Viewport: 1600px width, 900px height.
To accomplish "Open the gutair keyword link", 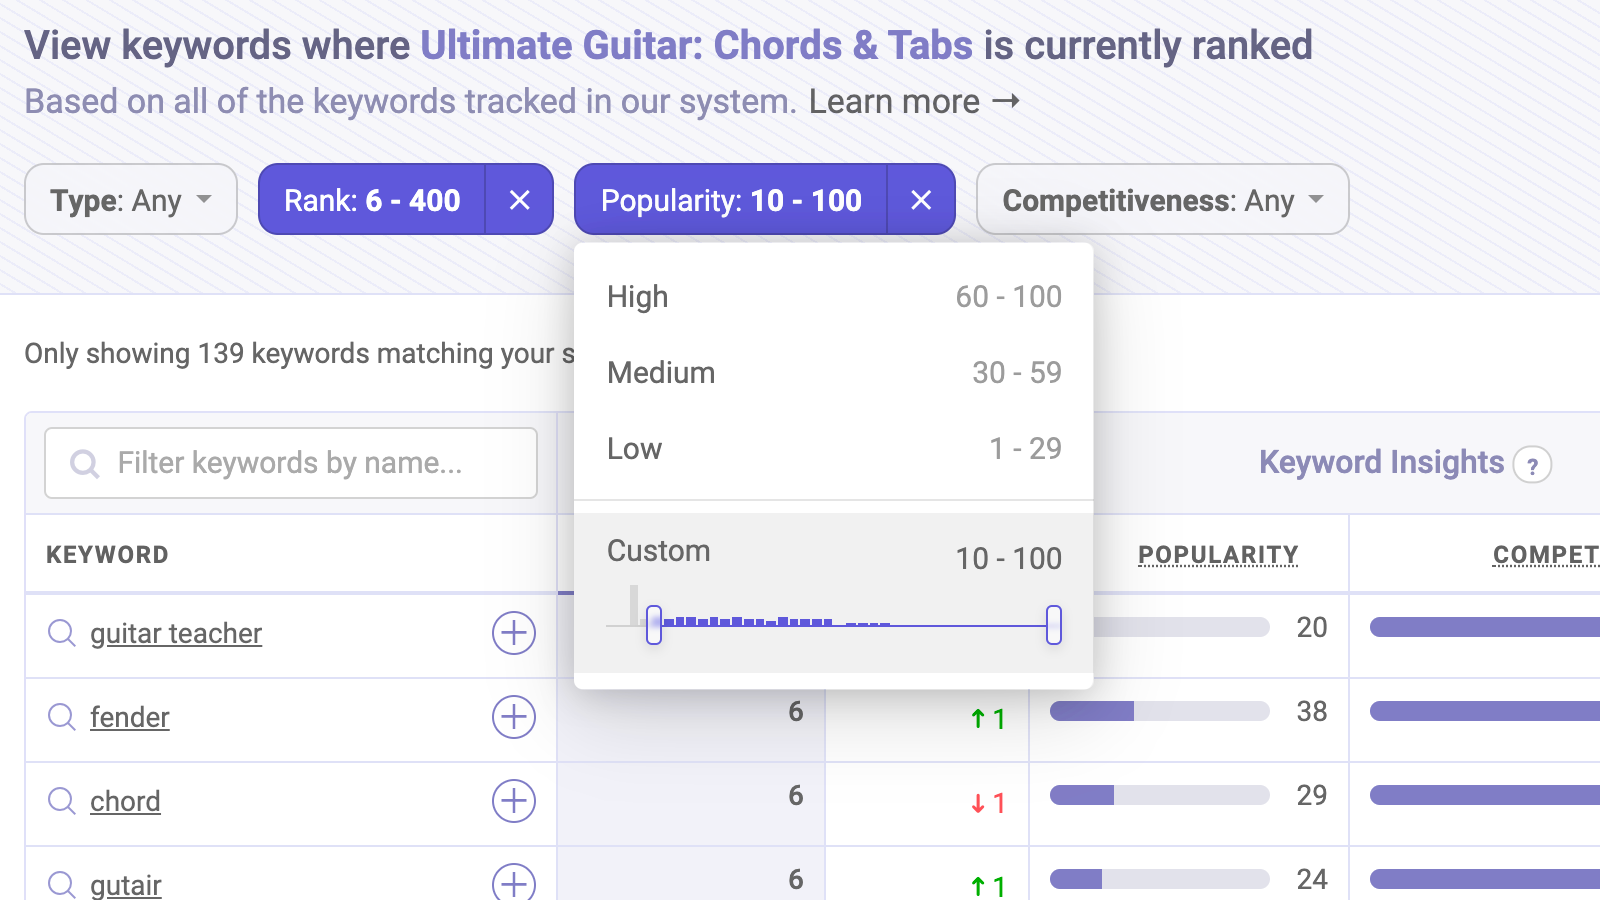I will (126, 885).
